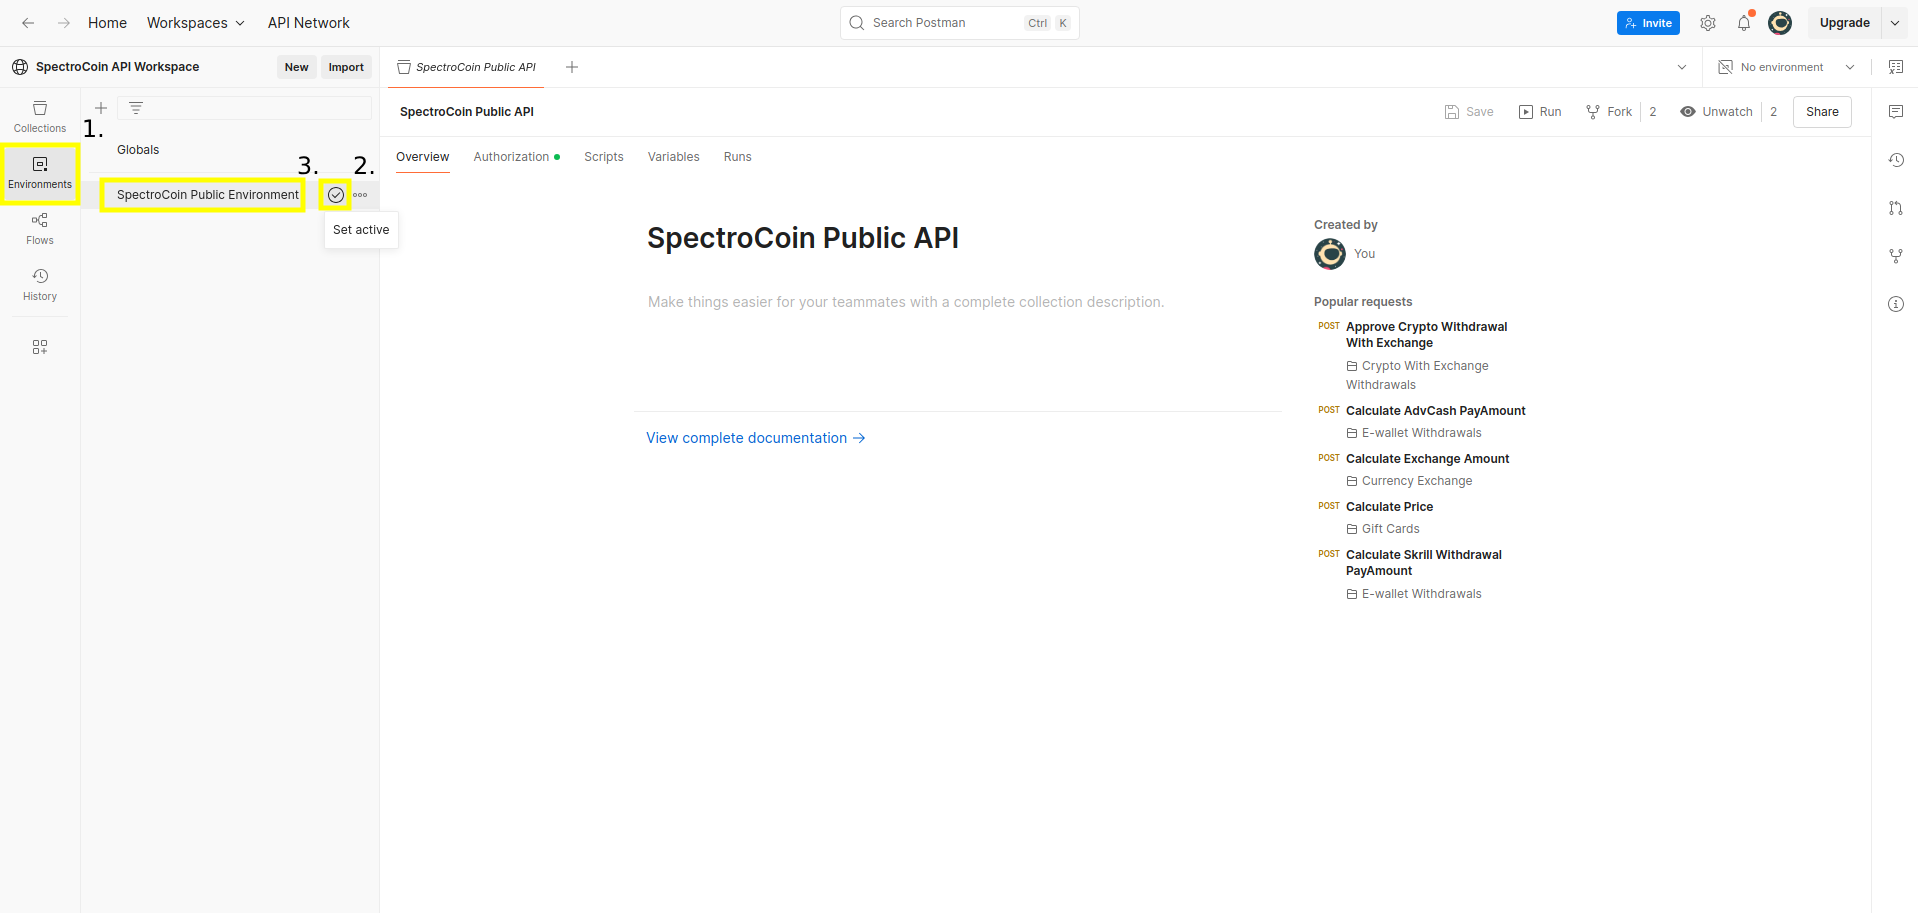Click the Gift Cards folder label
This screenshot has height=916, width=1918.
click(x=1391, y=529)
